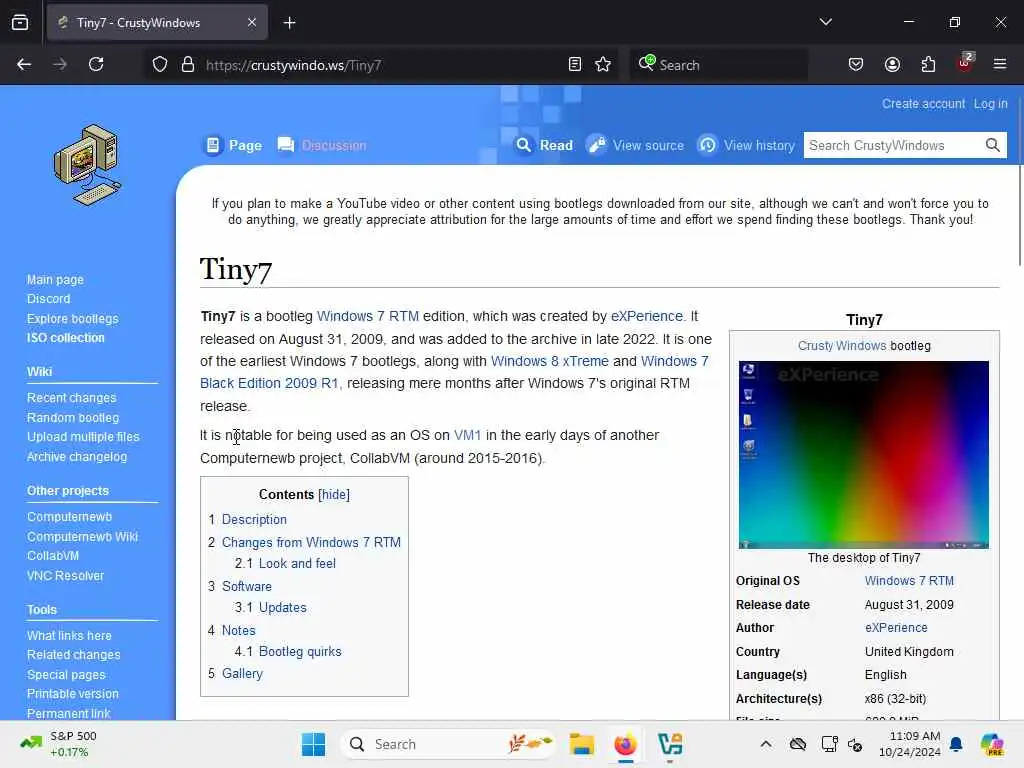Open Windows 8 xTreme article link
The image size is (1024, 768).
coord(549,361)
